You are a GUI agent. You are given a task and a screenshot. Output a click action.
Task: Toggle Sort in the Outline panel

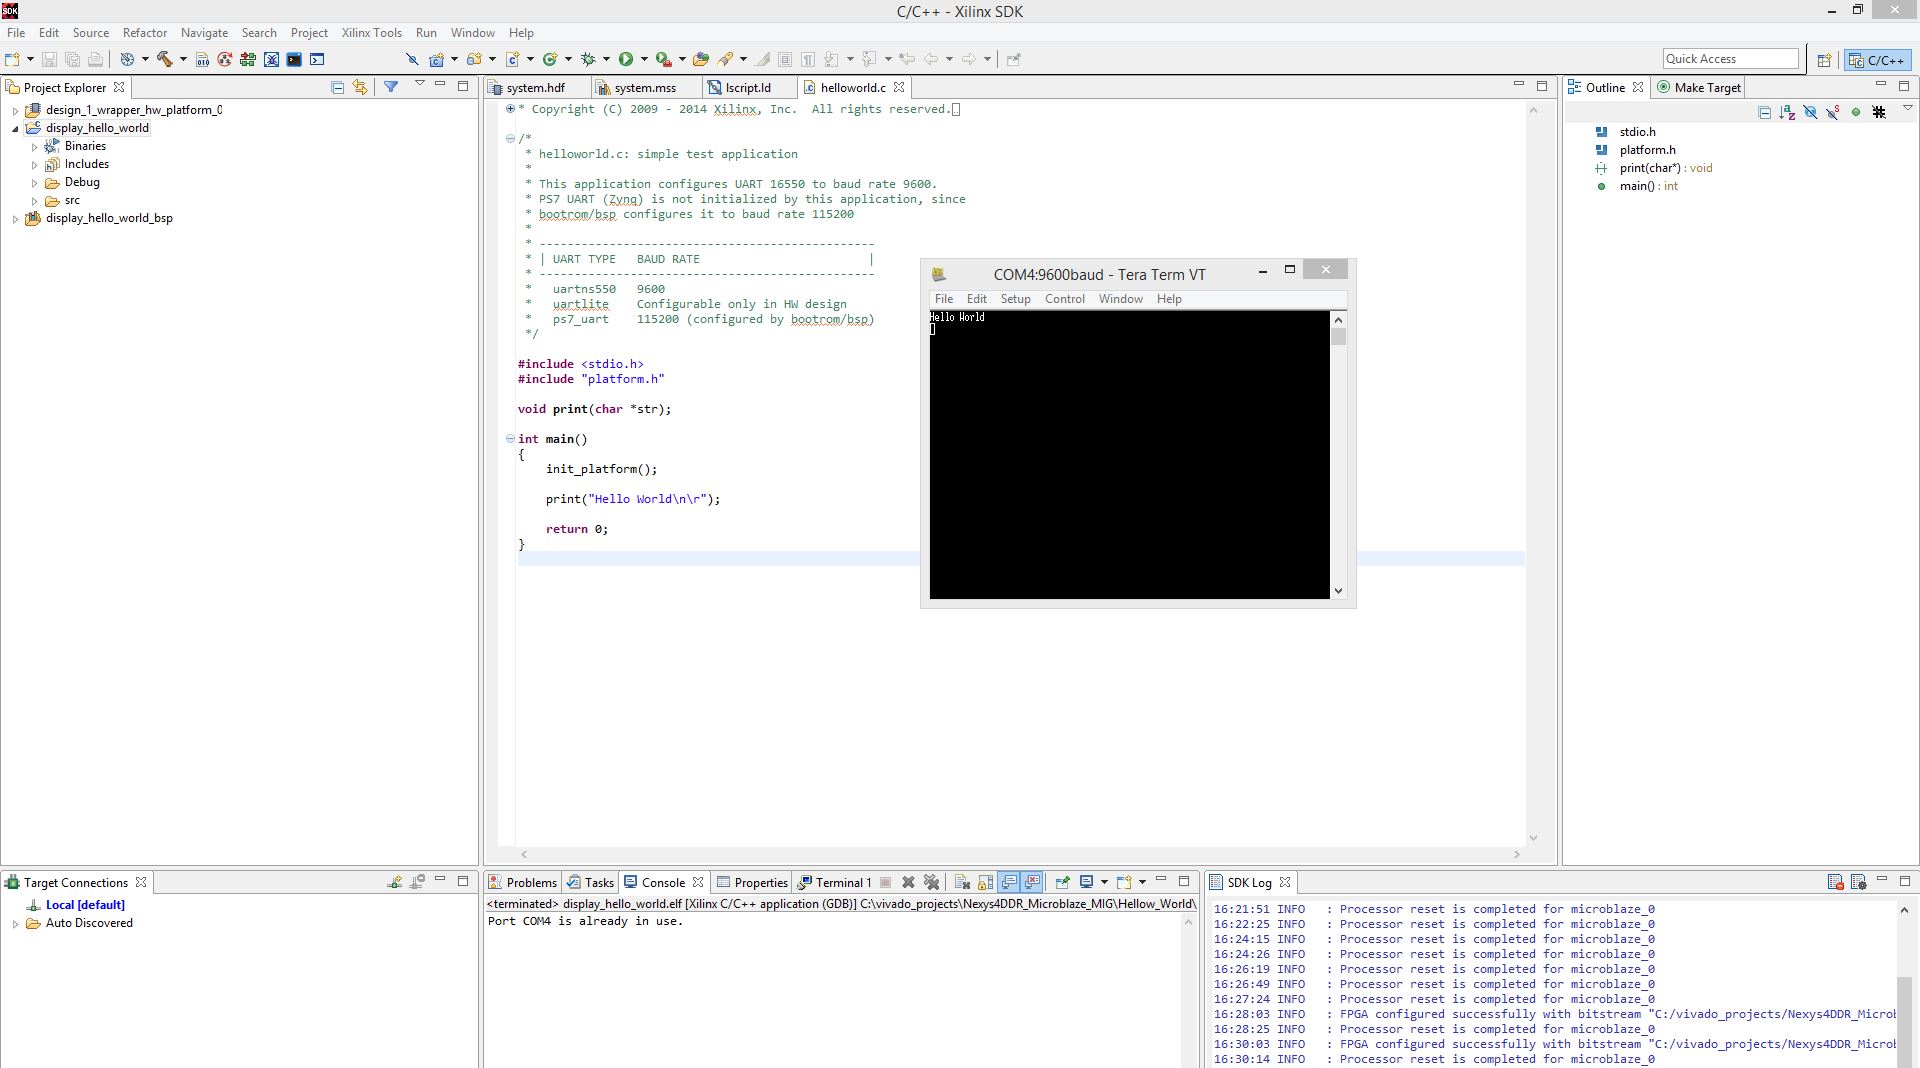(x=1787, y=112)
